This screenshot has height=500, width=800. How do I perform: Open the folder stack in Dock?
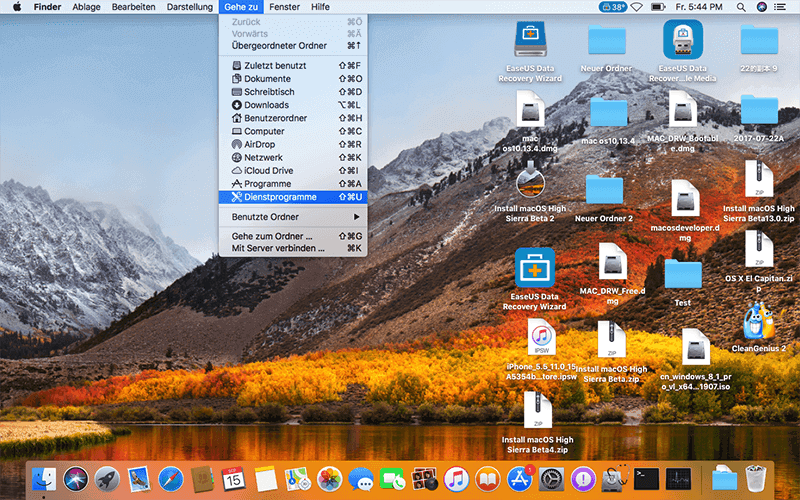coord(724,479)
